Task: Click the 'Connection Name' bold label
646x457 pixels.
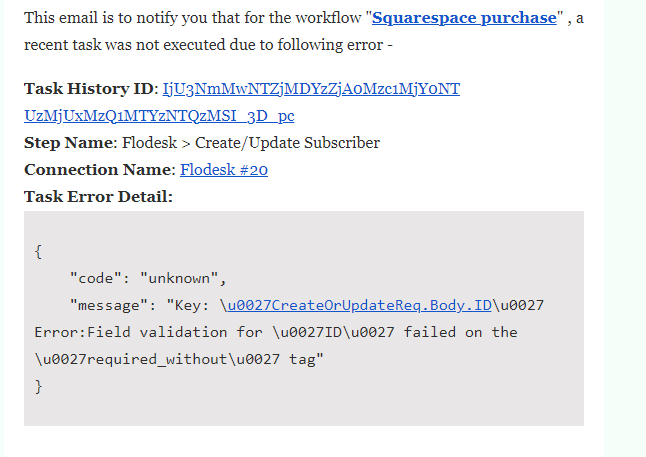Action: coord(97,170)
